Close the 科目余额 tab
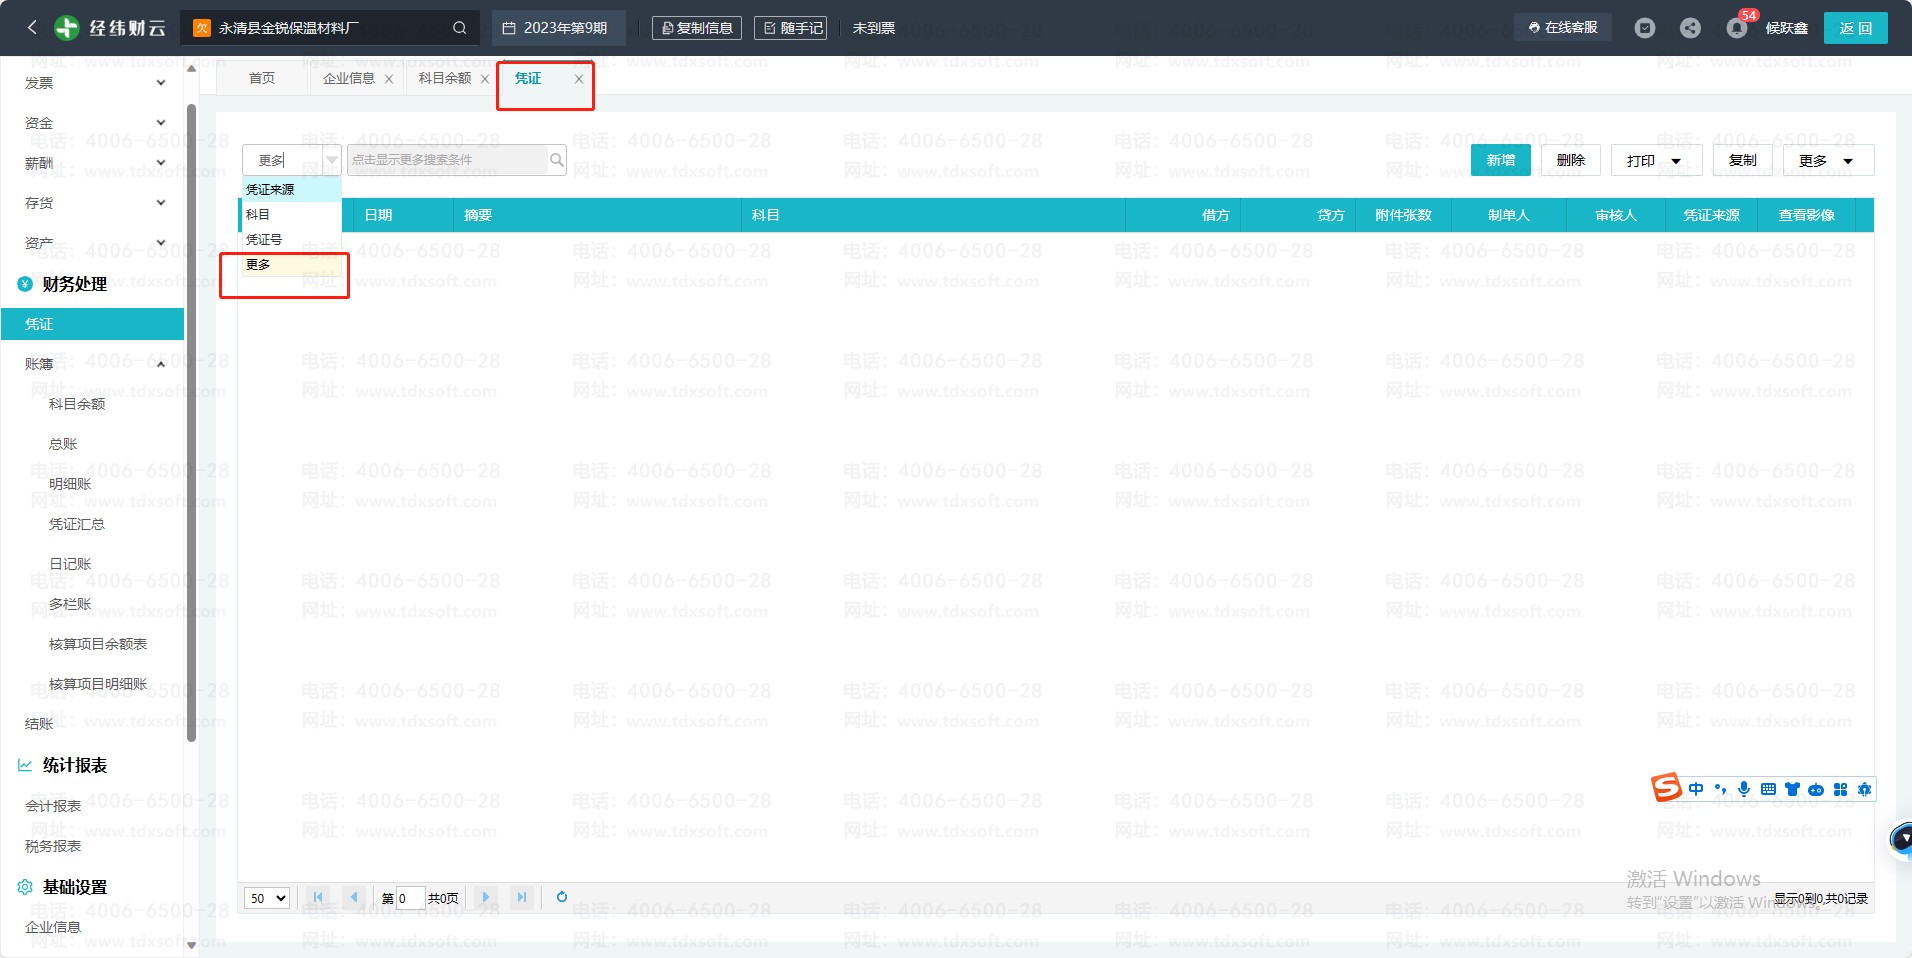The width and height of the screenshot is (1912, 958). (x=485, y=79)
